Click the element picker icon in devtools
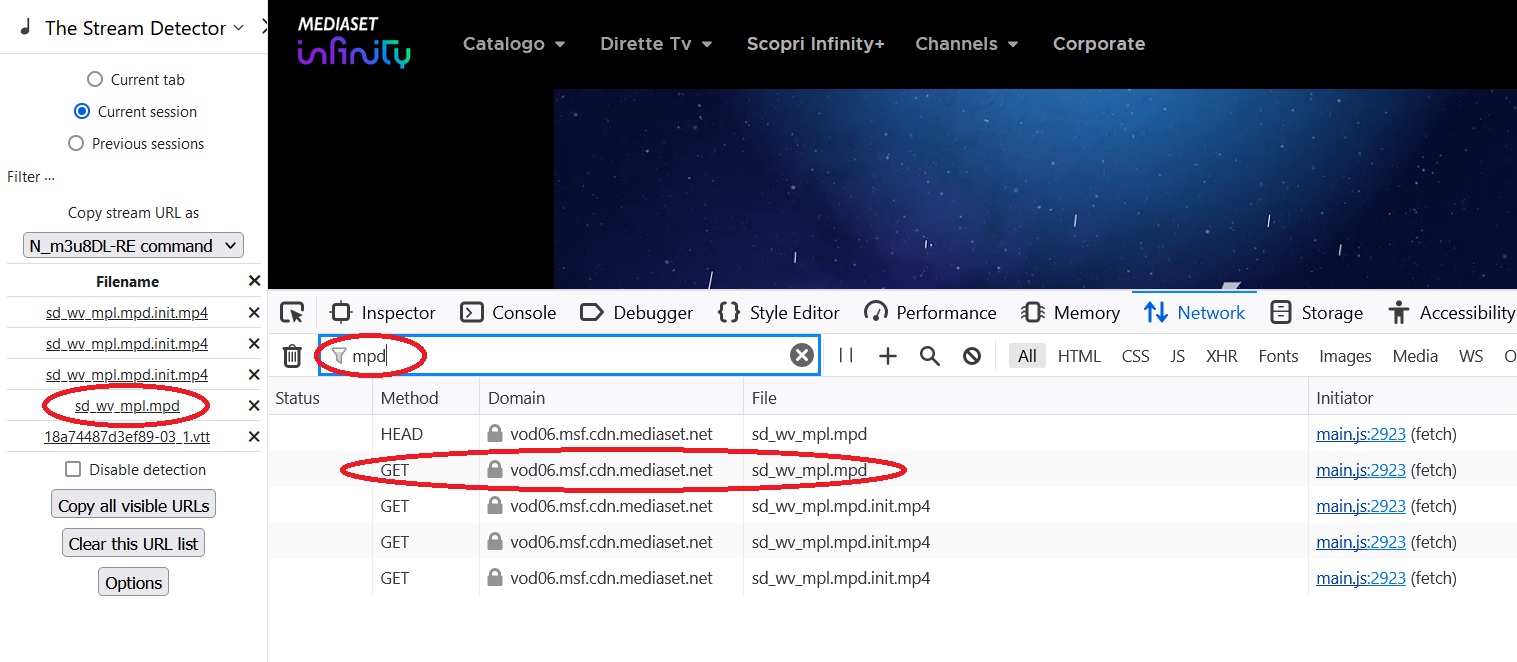Image resolution: width=1517 pixels, height=662 pixels. click(291, 313)
